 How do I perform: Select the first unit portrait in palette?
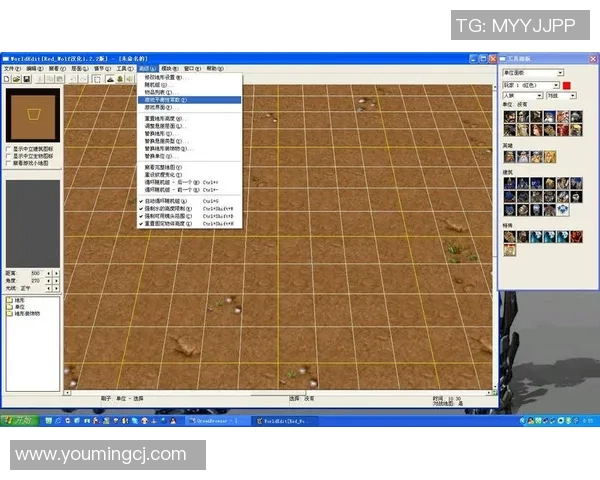pyautogui.click(x=510, y=116)
